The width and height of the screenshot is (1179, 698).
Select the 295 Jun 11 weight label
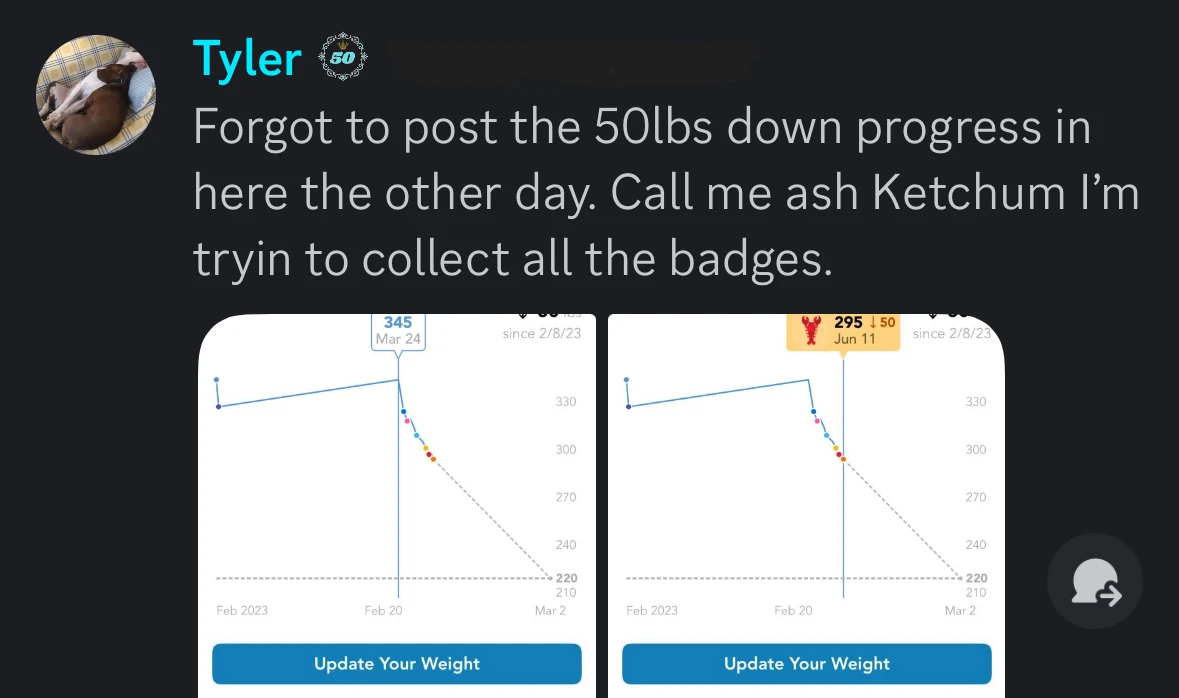click(x=848, y=329)
